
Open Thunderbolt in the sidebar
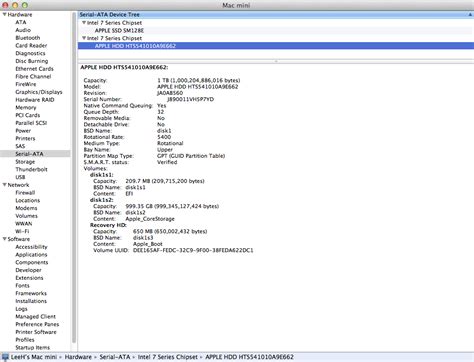[31, 169]
